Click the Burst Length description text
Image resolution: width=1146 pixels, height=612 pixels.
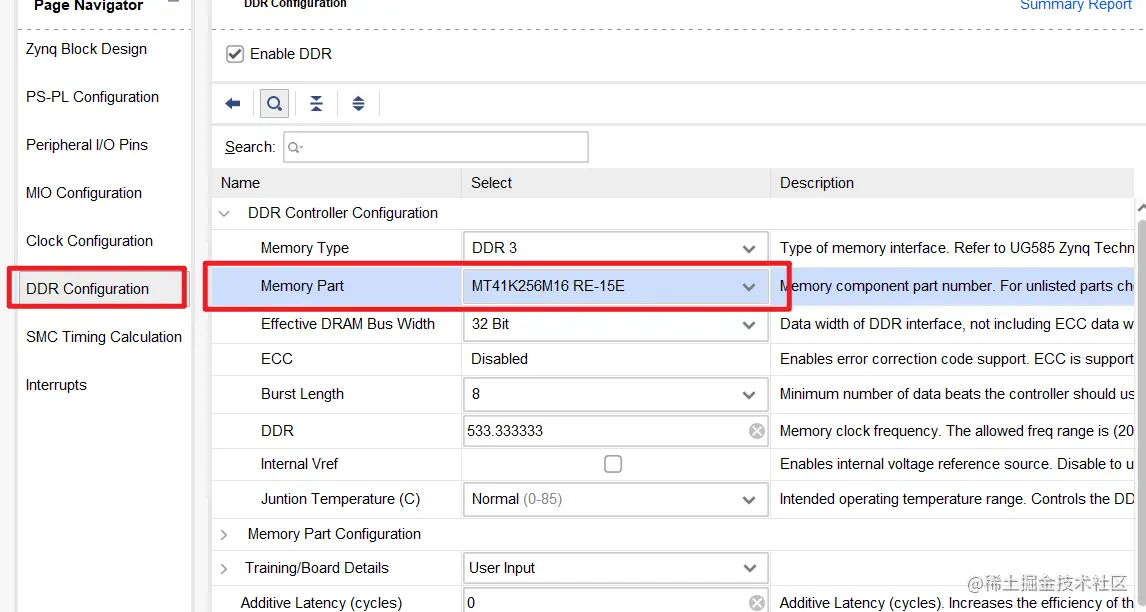pos(957,394)
